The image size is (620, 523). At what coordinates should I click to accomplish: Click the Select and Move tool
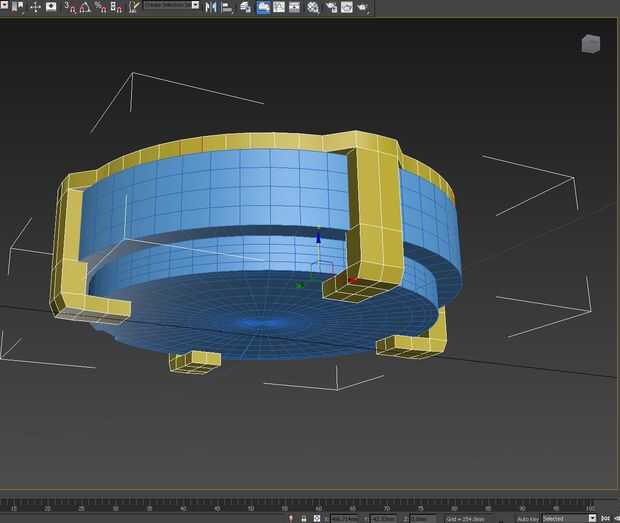pos(36,7)
